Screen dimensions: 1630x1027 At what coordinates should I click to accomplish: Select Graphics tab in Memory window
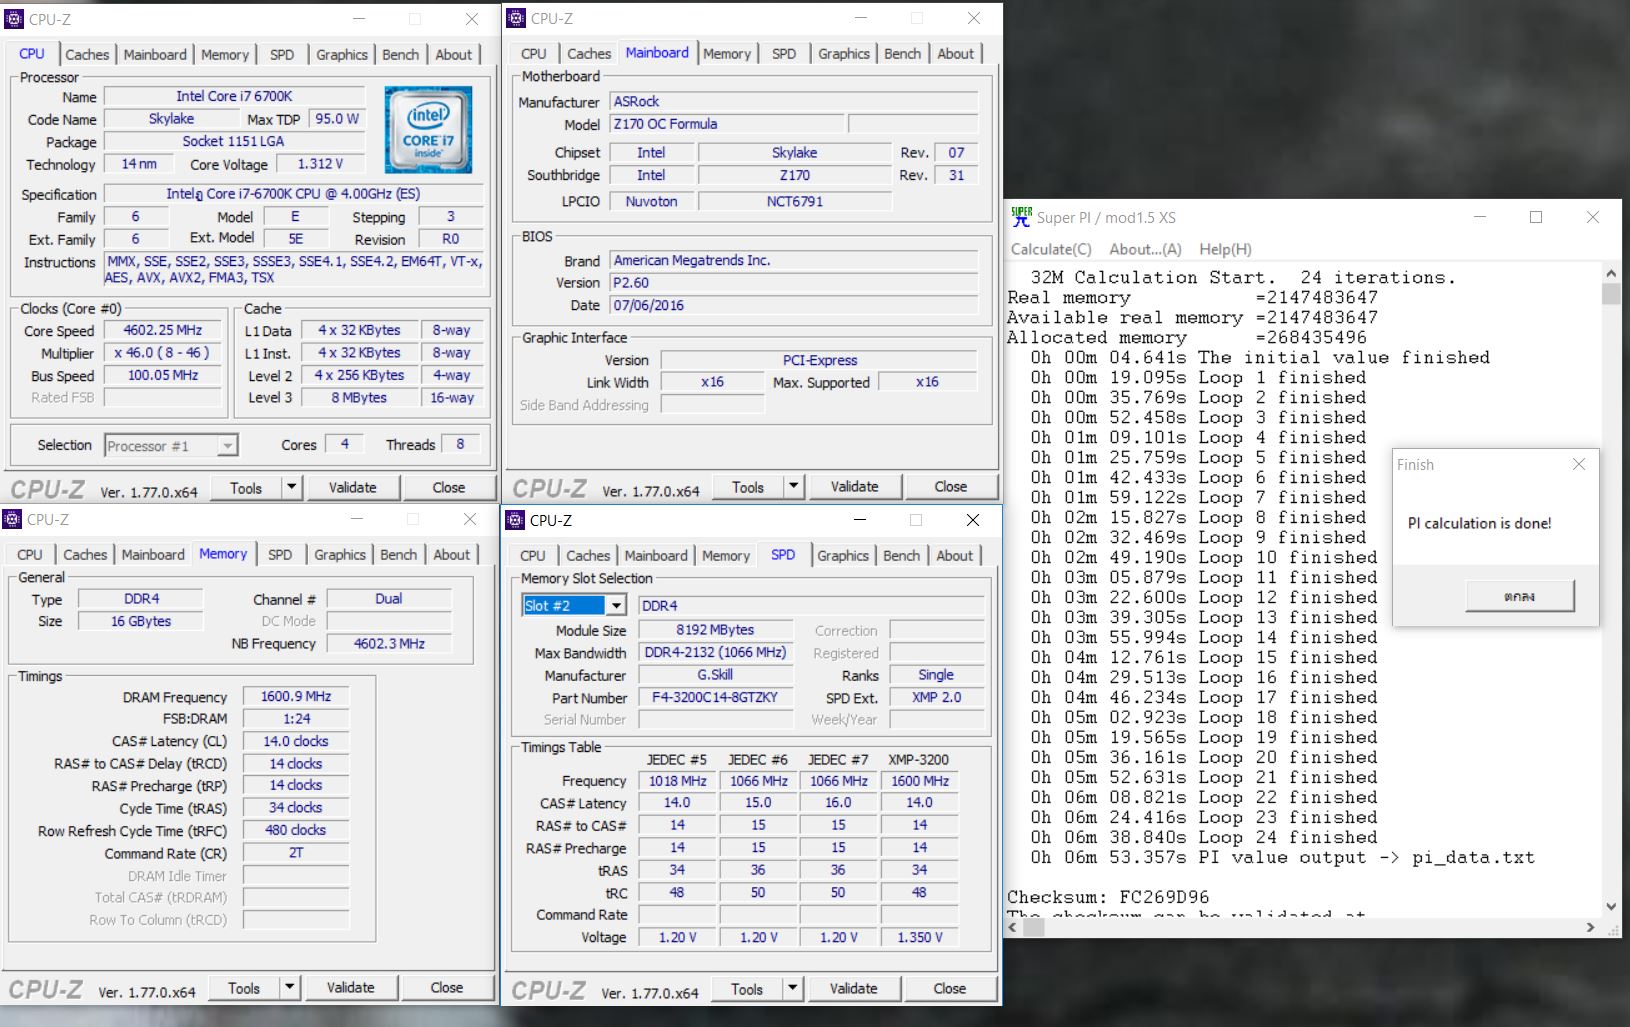[x=340, y=554]
